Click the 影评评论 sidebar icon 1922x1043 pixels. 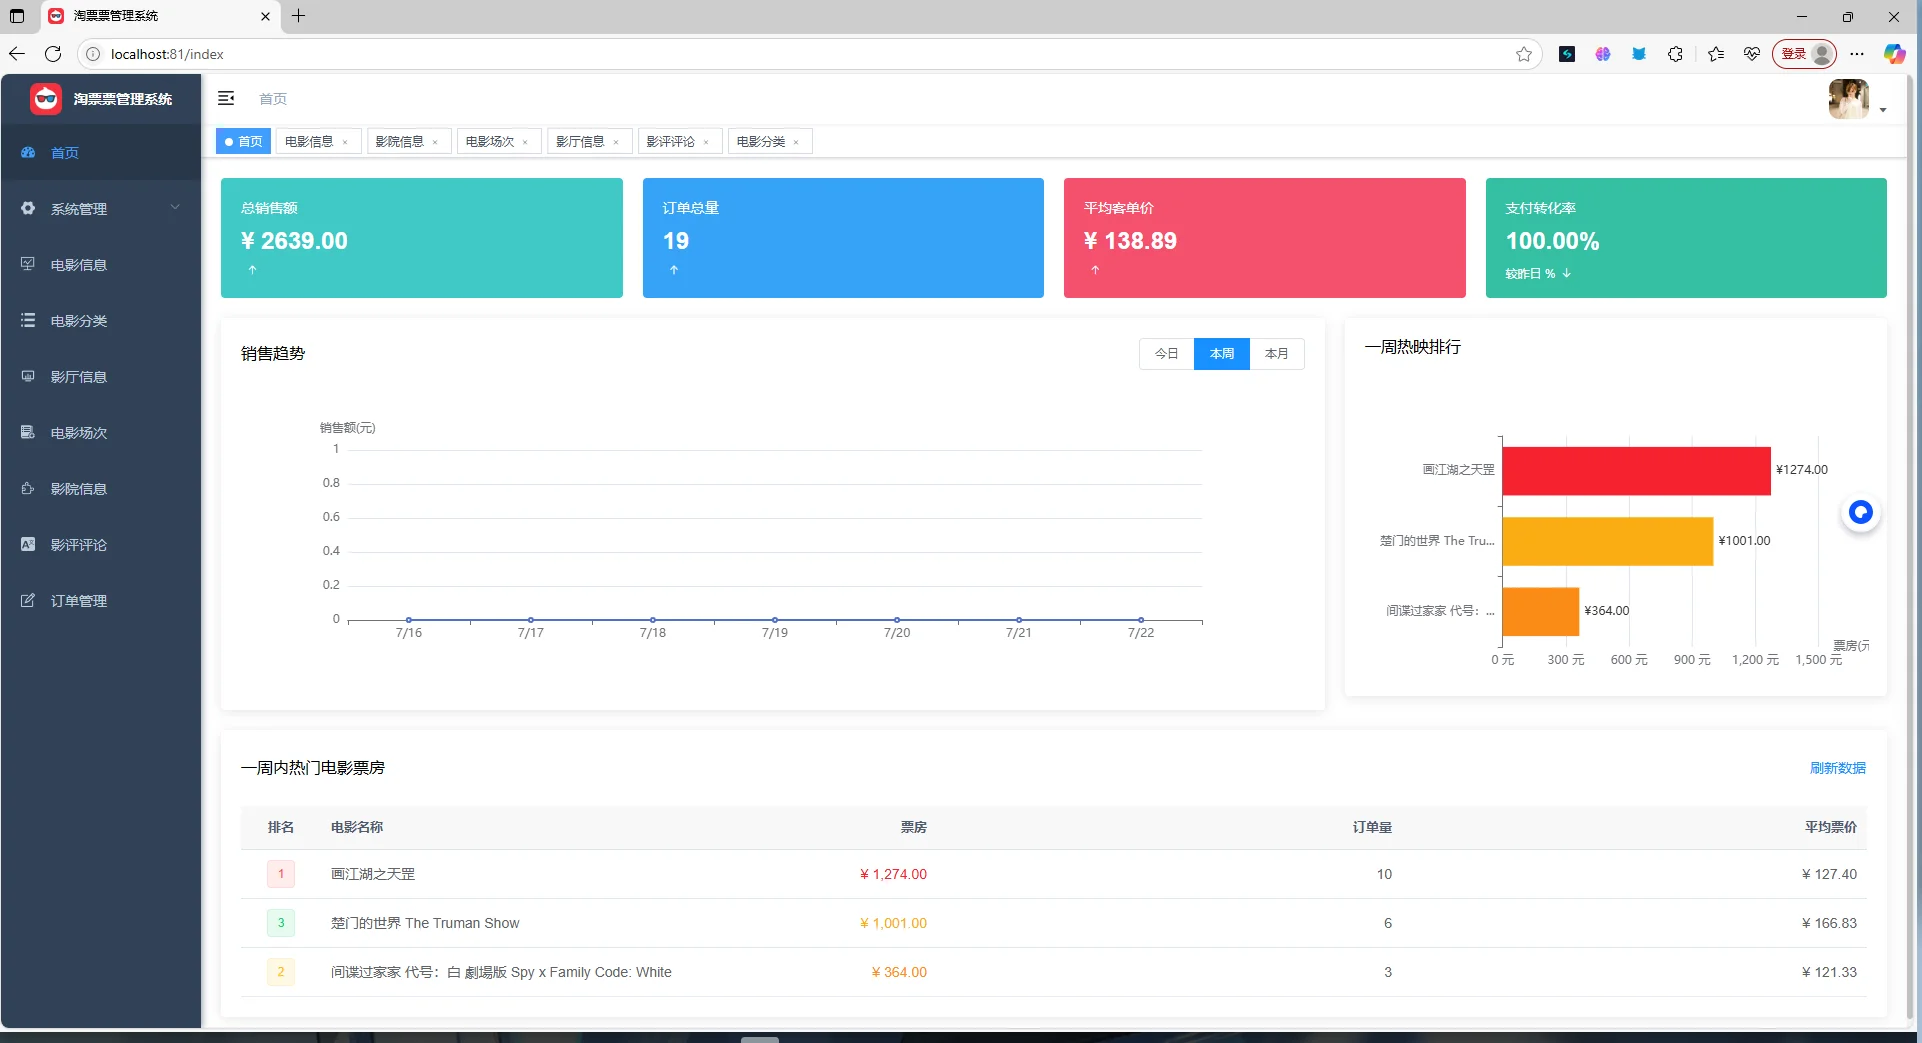pyautogui.click(x=28, y=544)
